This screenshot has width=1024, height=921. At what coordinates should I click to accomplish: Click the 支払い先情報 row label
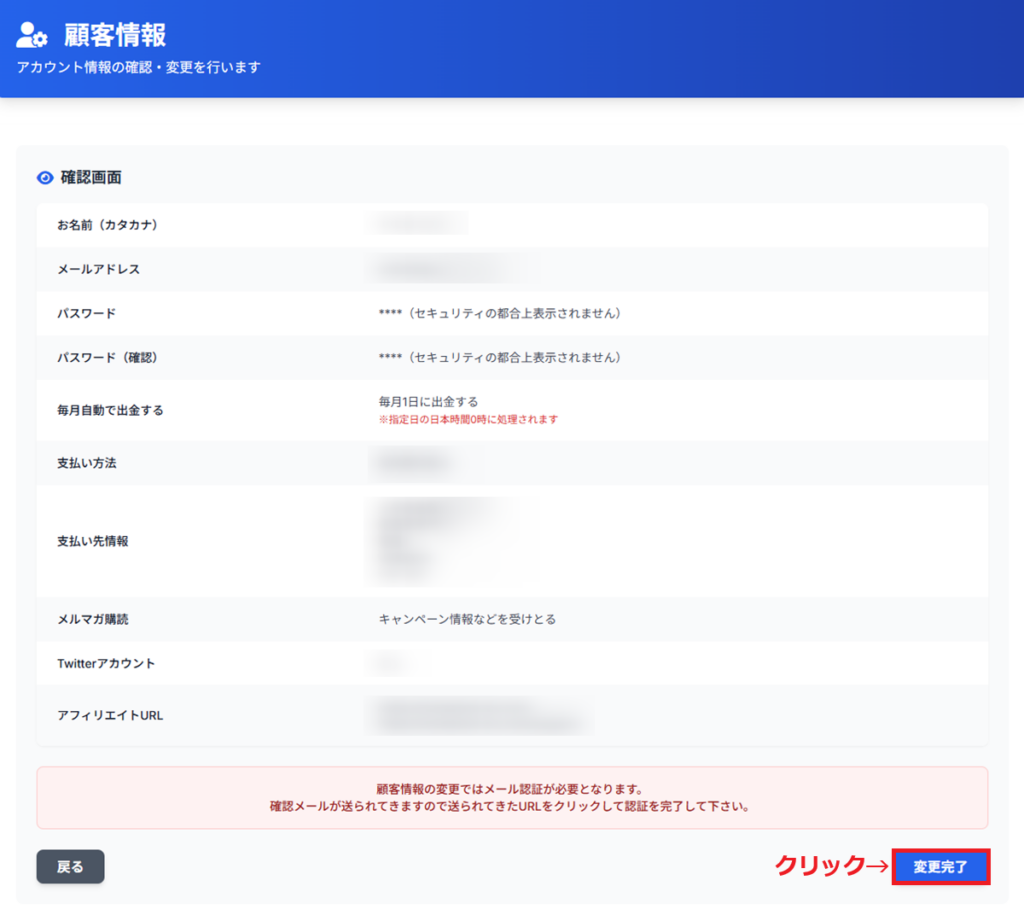coord(93,541)
